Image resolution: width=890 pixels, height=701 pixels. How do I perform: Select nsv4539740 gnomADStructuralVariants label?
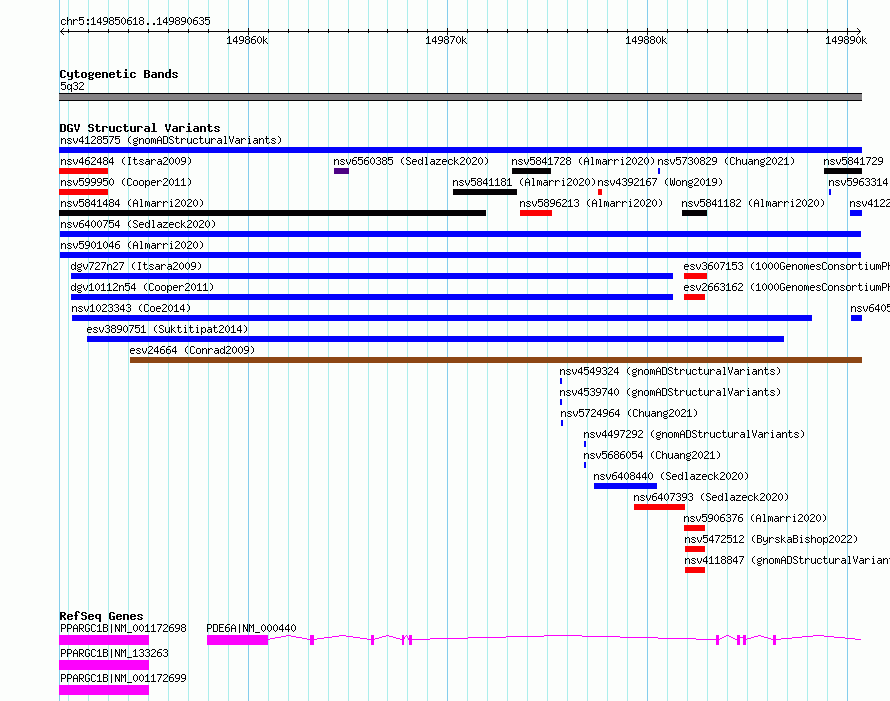670,392
